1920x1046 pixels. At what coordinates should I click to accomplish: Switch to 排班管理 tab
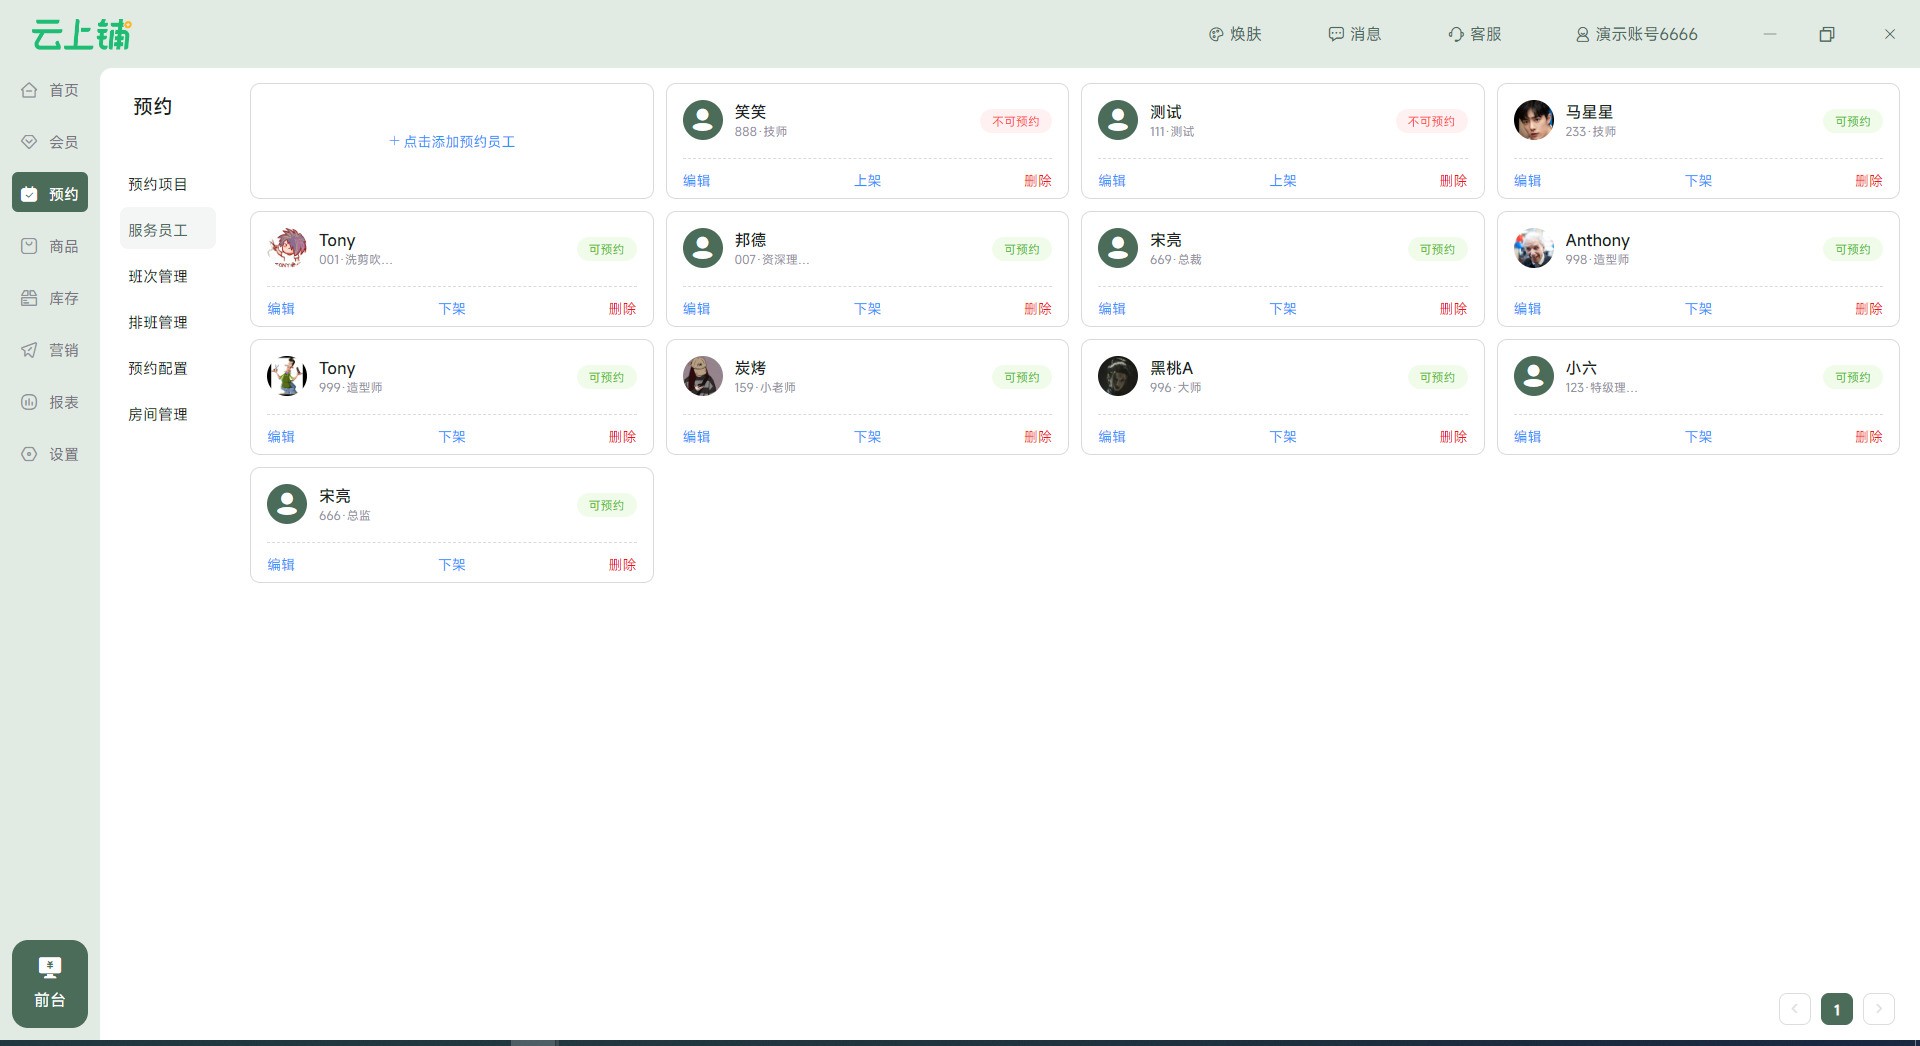[x=158, y=322]
